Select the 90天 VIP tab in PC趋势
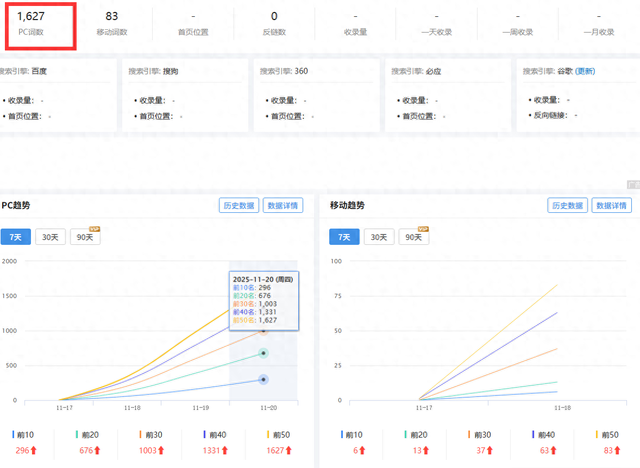The height and width of the screenshot is (468, 640). (x=85, y=237)
